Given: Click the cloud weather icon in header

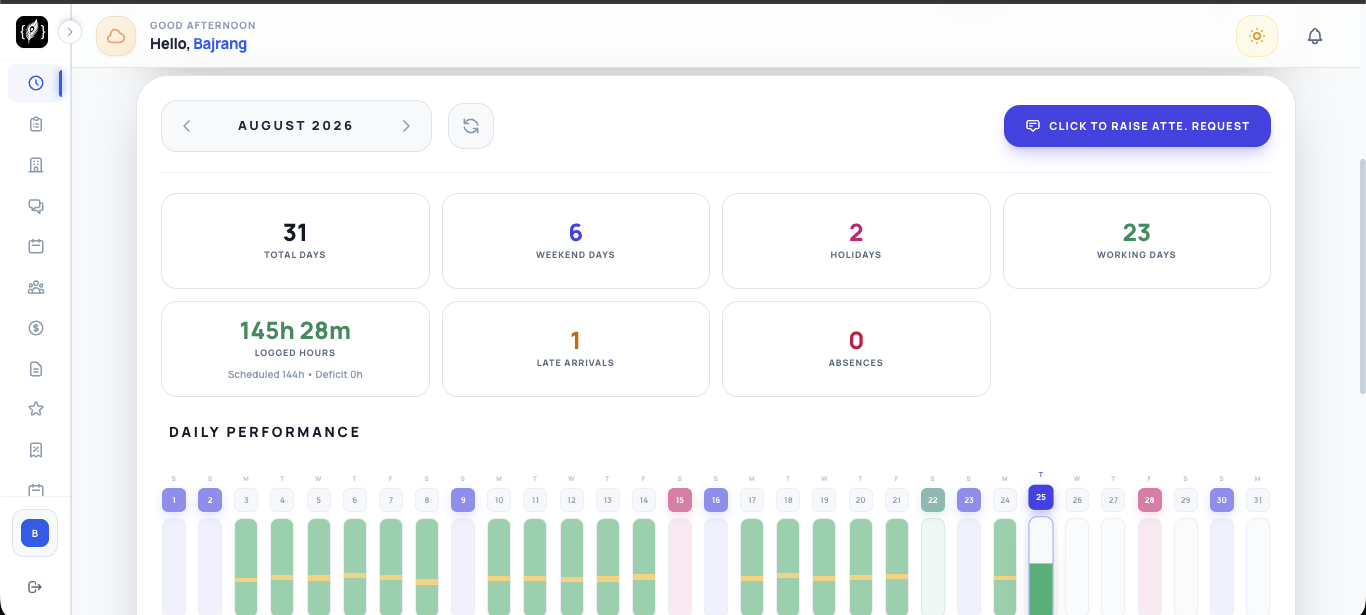Looking at the screenshot, I should coord(116,37).
